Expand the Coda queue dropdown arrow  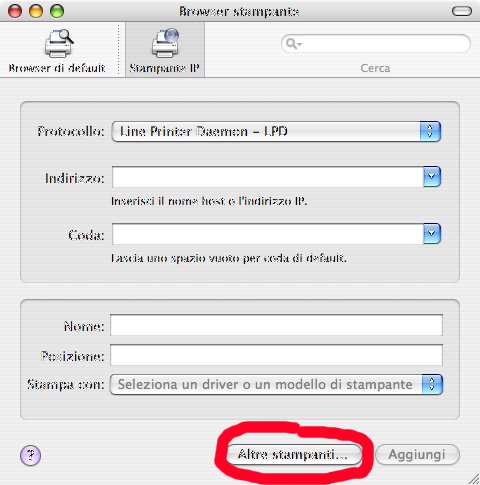432,234
